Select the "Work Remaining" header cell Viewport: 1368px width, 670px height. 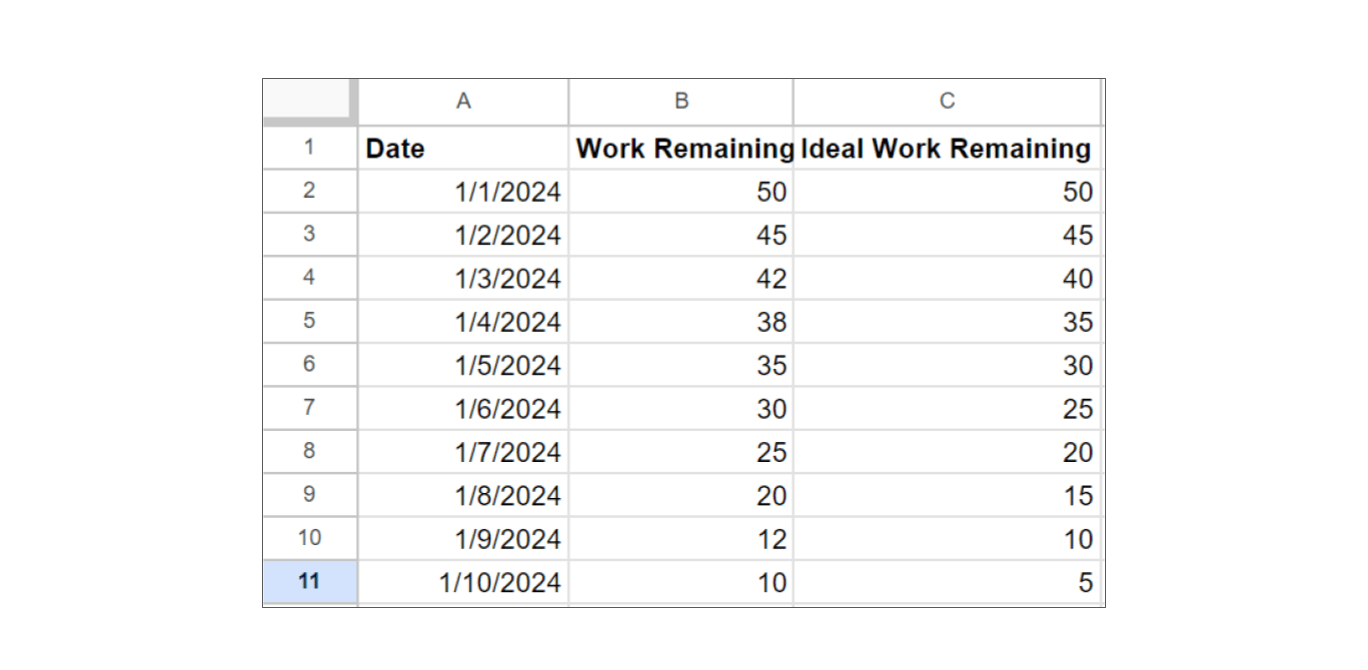681,148
